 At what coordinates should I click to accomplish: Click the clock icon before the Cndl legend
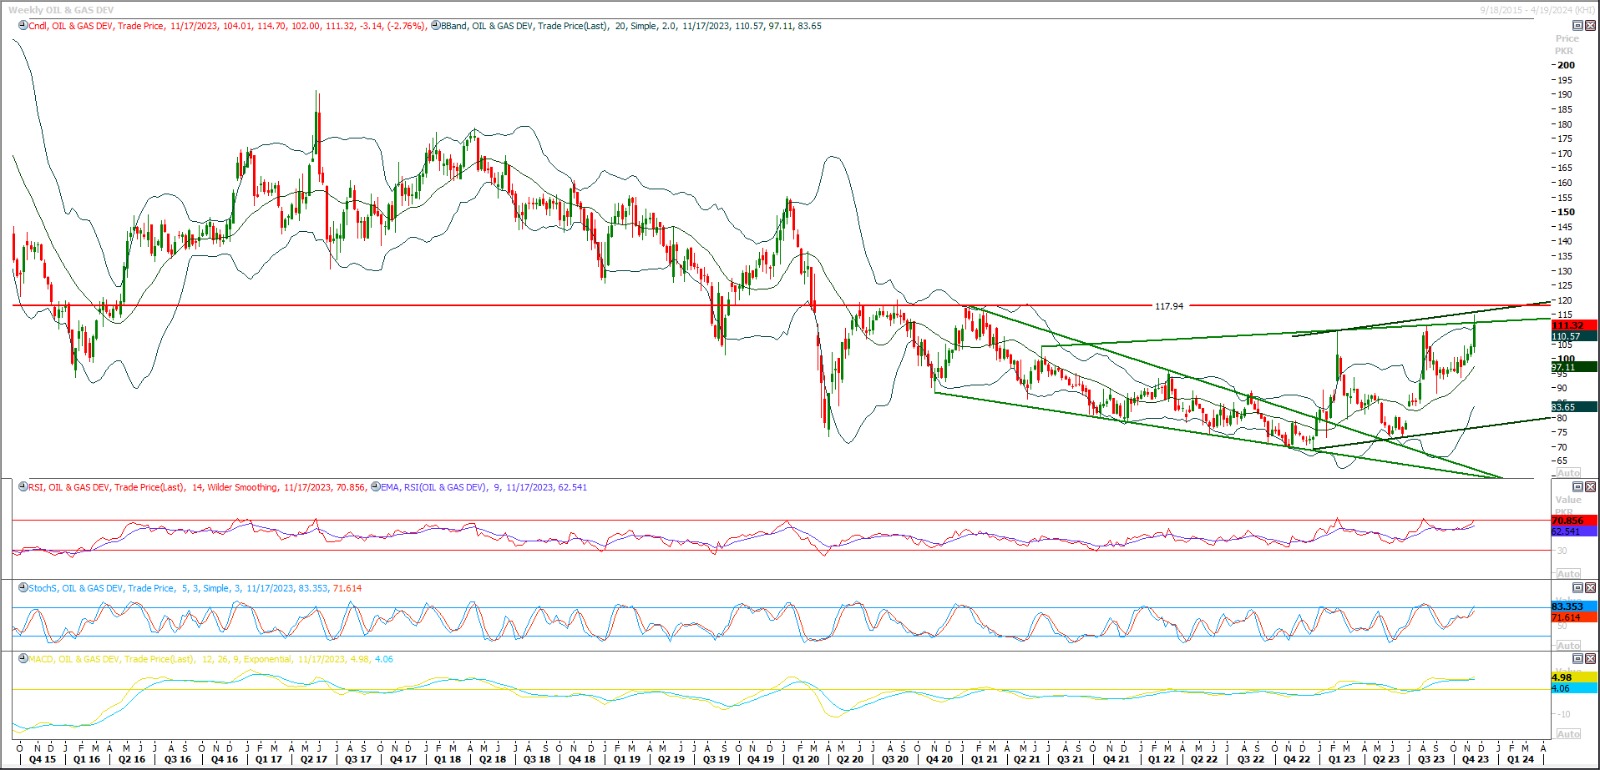pos(23,26)
